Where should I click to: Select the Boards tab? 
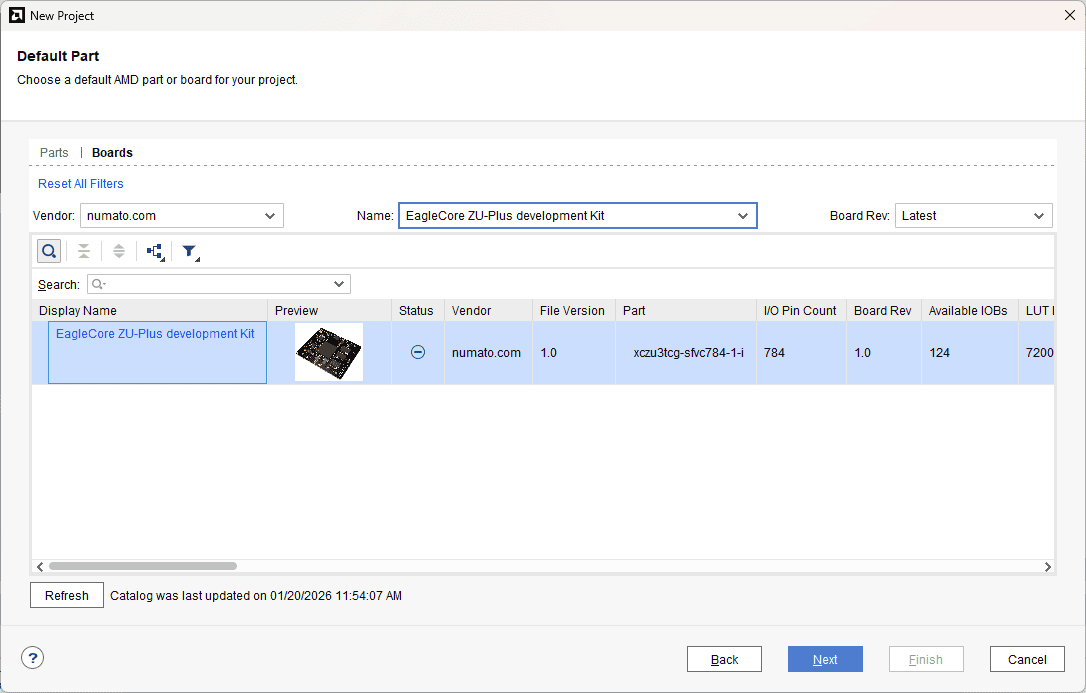pyautogui.click(x=112, y=153)
